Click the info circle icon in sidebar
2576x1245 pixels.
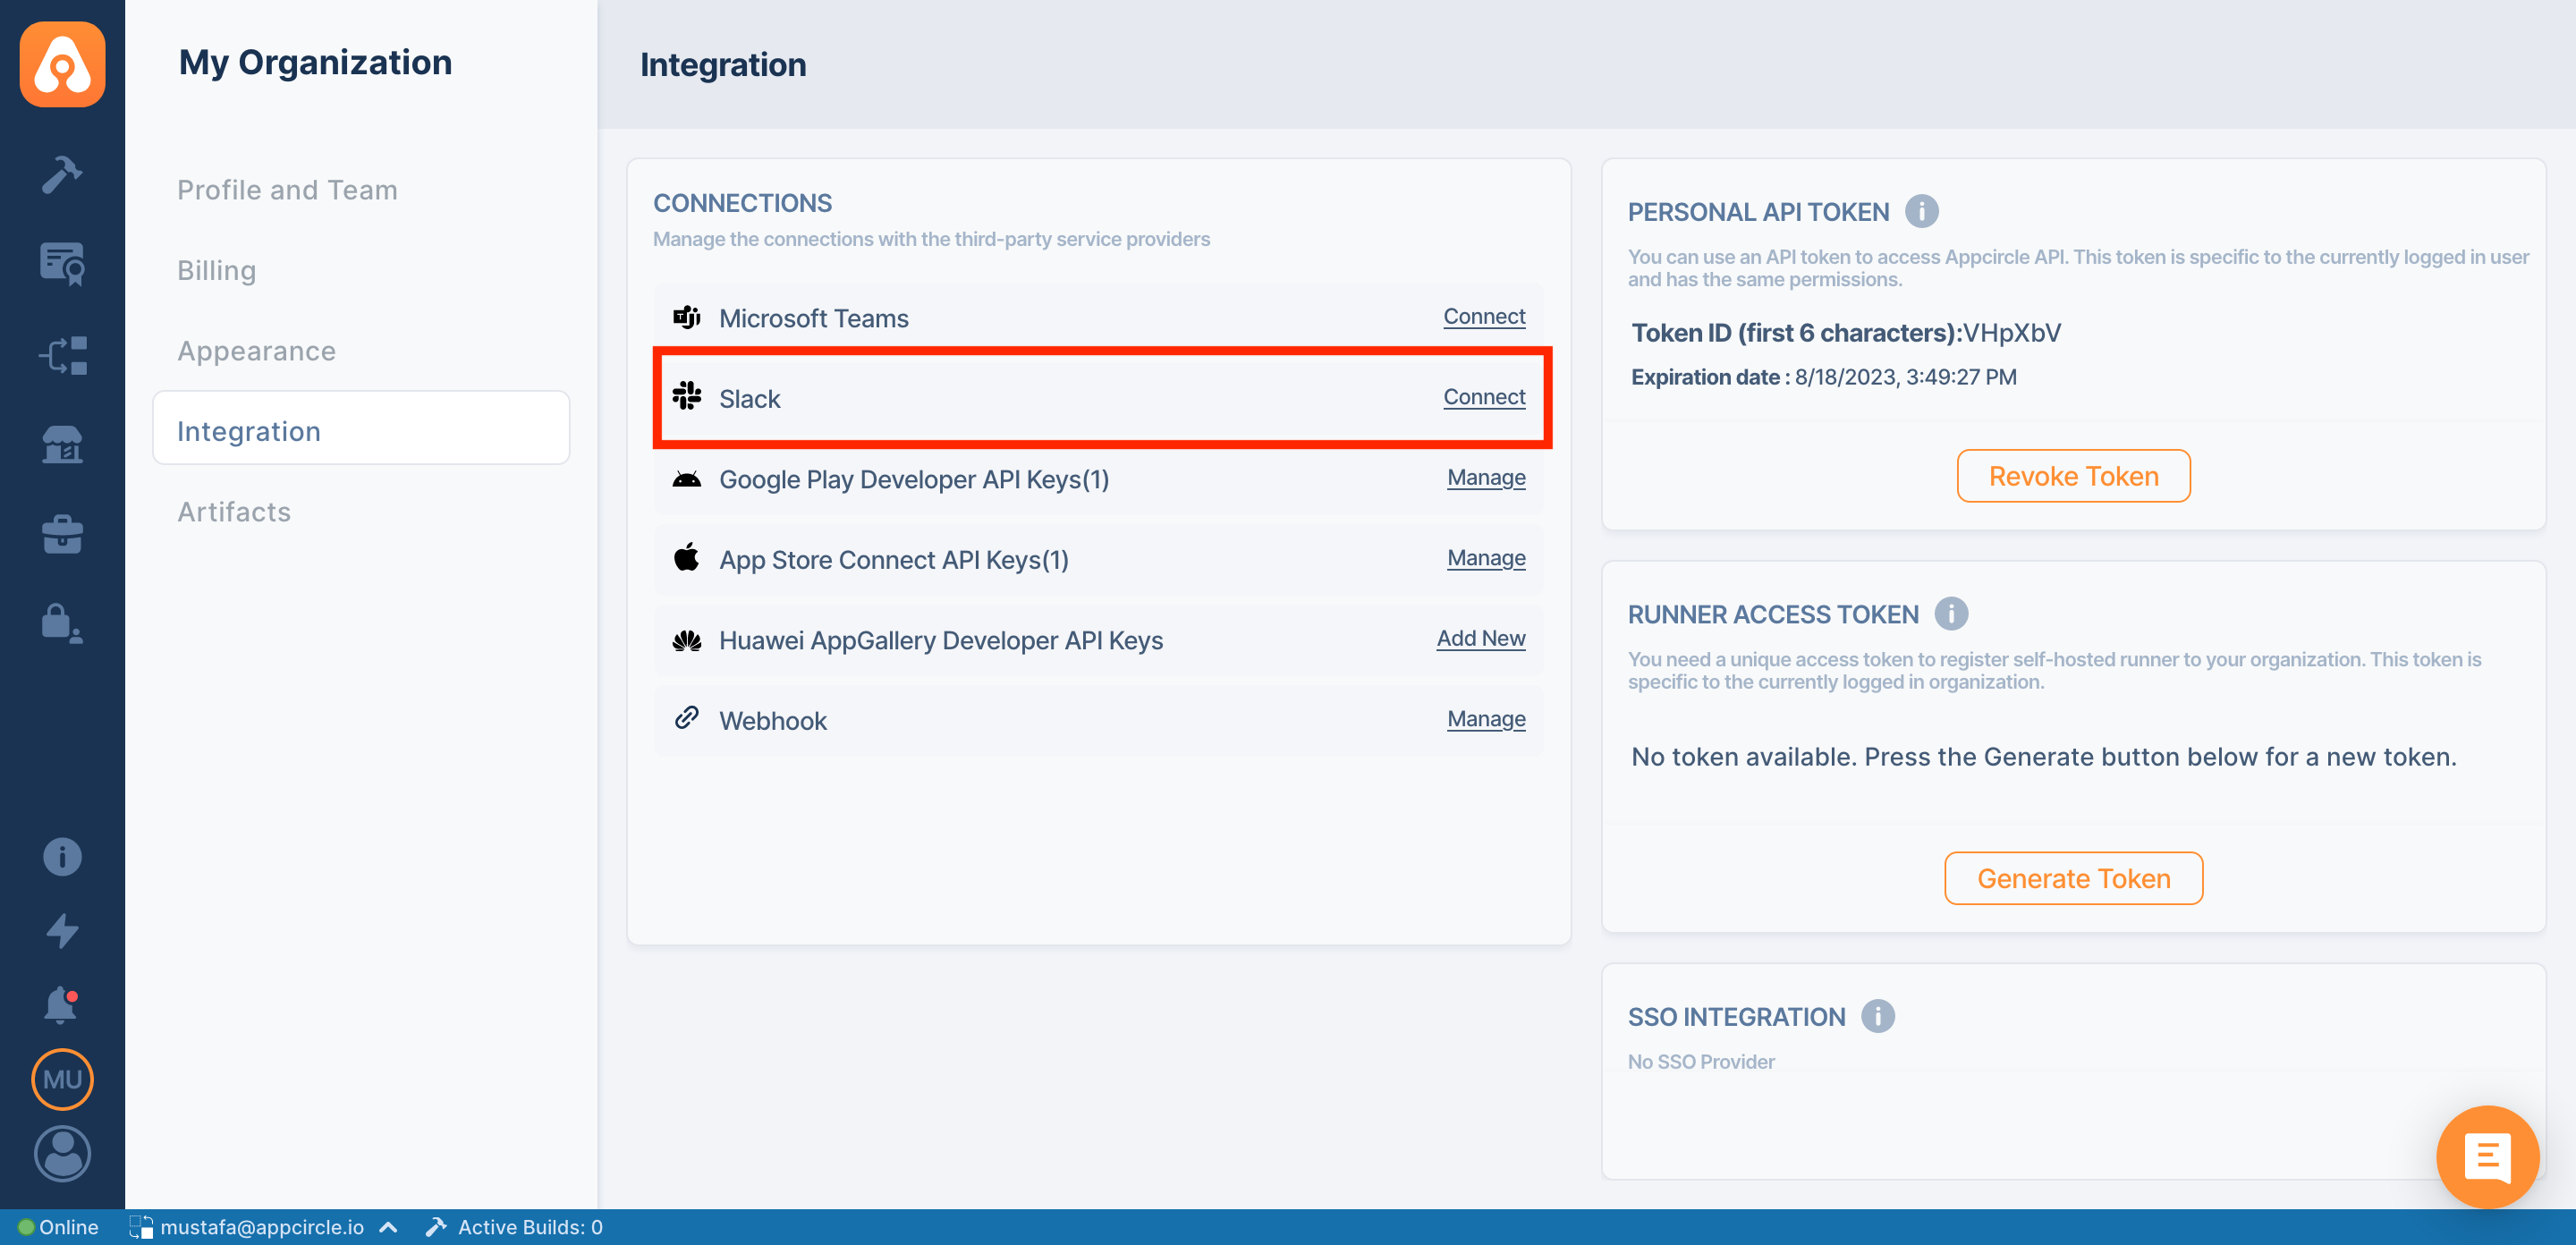pyautogui.click(x=62, y=857)
